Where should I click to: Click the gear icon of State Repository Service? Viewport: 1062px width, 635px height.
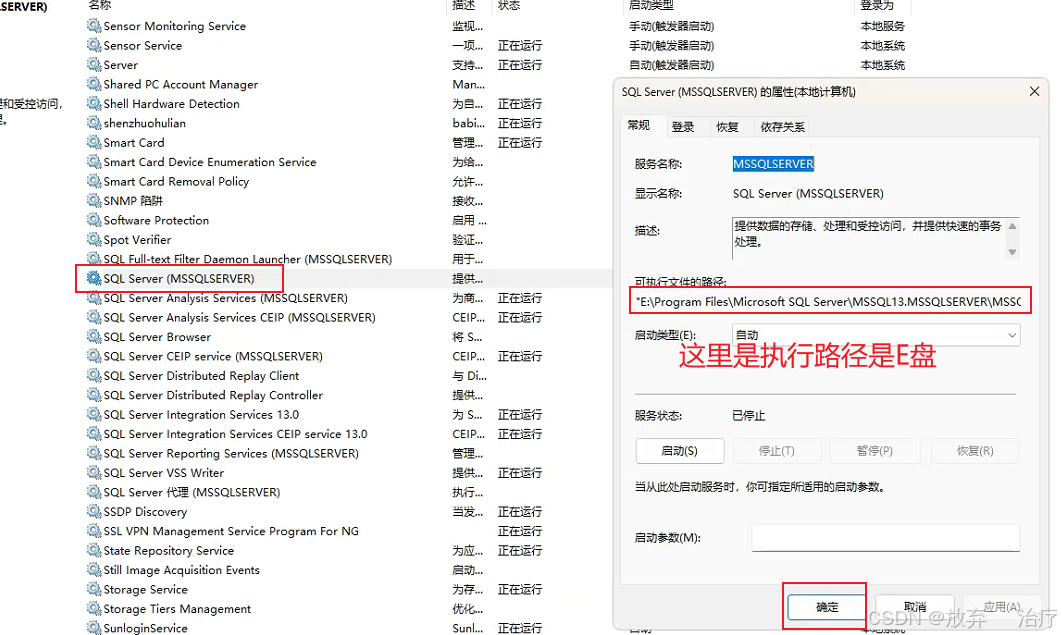click(93, 550)
